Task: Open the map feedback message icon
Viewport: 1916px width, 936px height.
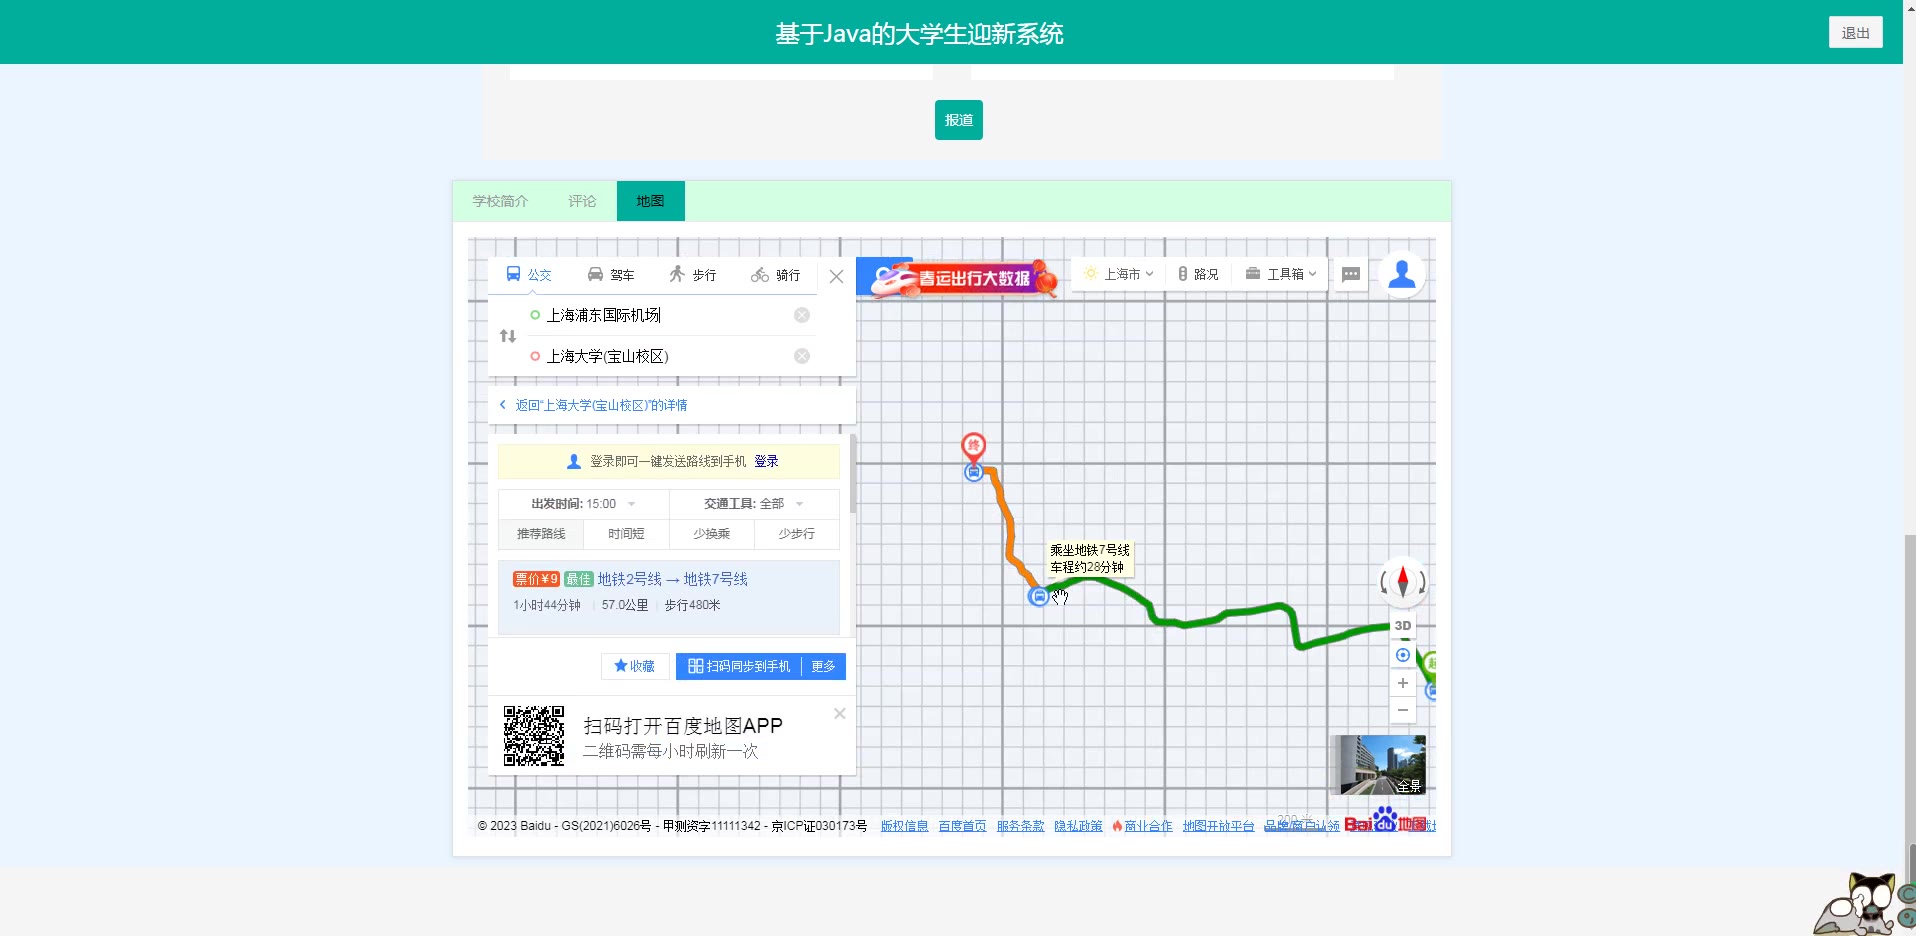Action: pos(1351,274)
